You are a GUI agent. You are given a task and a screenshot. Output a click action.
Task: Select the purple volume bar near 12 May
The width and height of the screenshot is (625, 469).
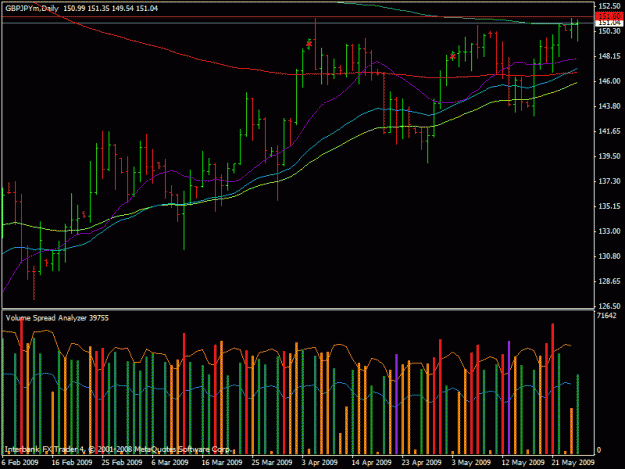click(x=509, y=397)
